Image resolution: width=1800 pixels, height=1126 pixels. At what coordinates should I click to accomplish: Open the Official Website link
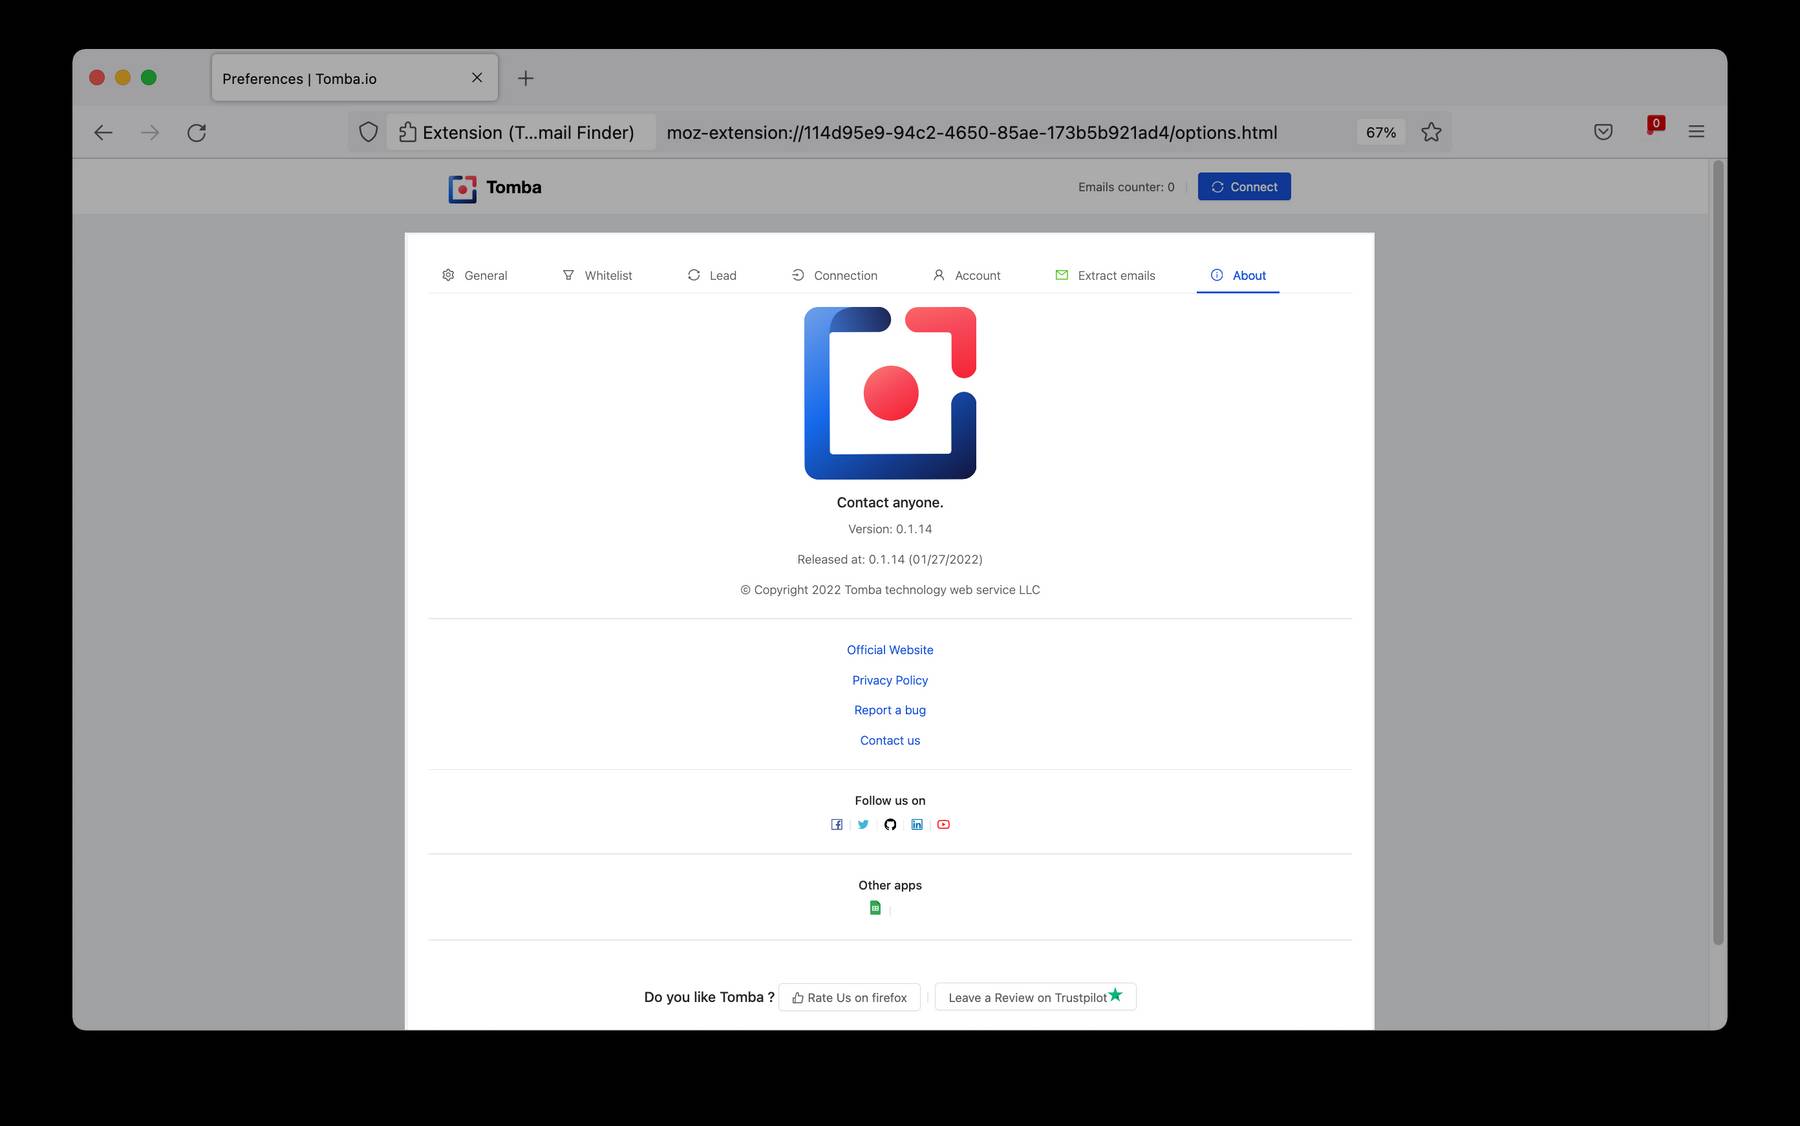coord(890,650)
